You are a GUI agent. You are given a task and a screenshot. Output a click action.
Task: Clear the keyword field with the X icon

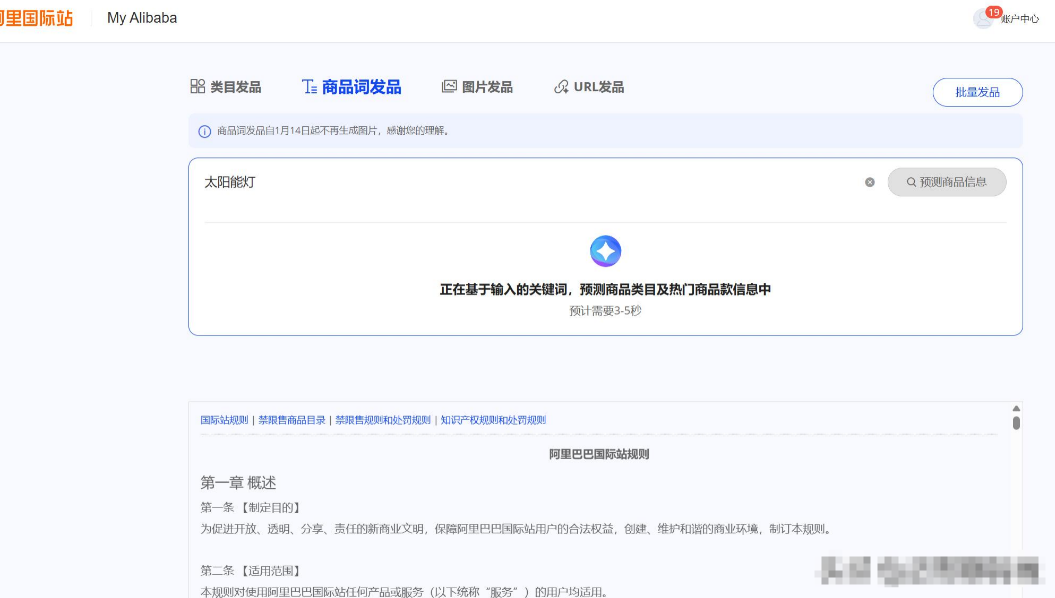click(869, 182)
